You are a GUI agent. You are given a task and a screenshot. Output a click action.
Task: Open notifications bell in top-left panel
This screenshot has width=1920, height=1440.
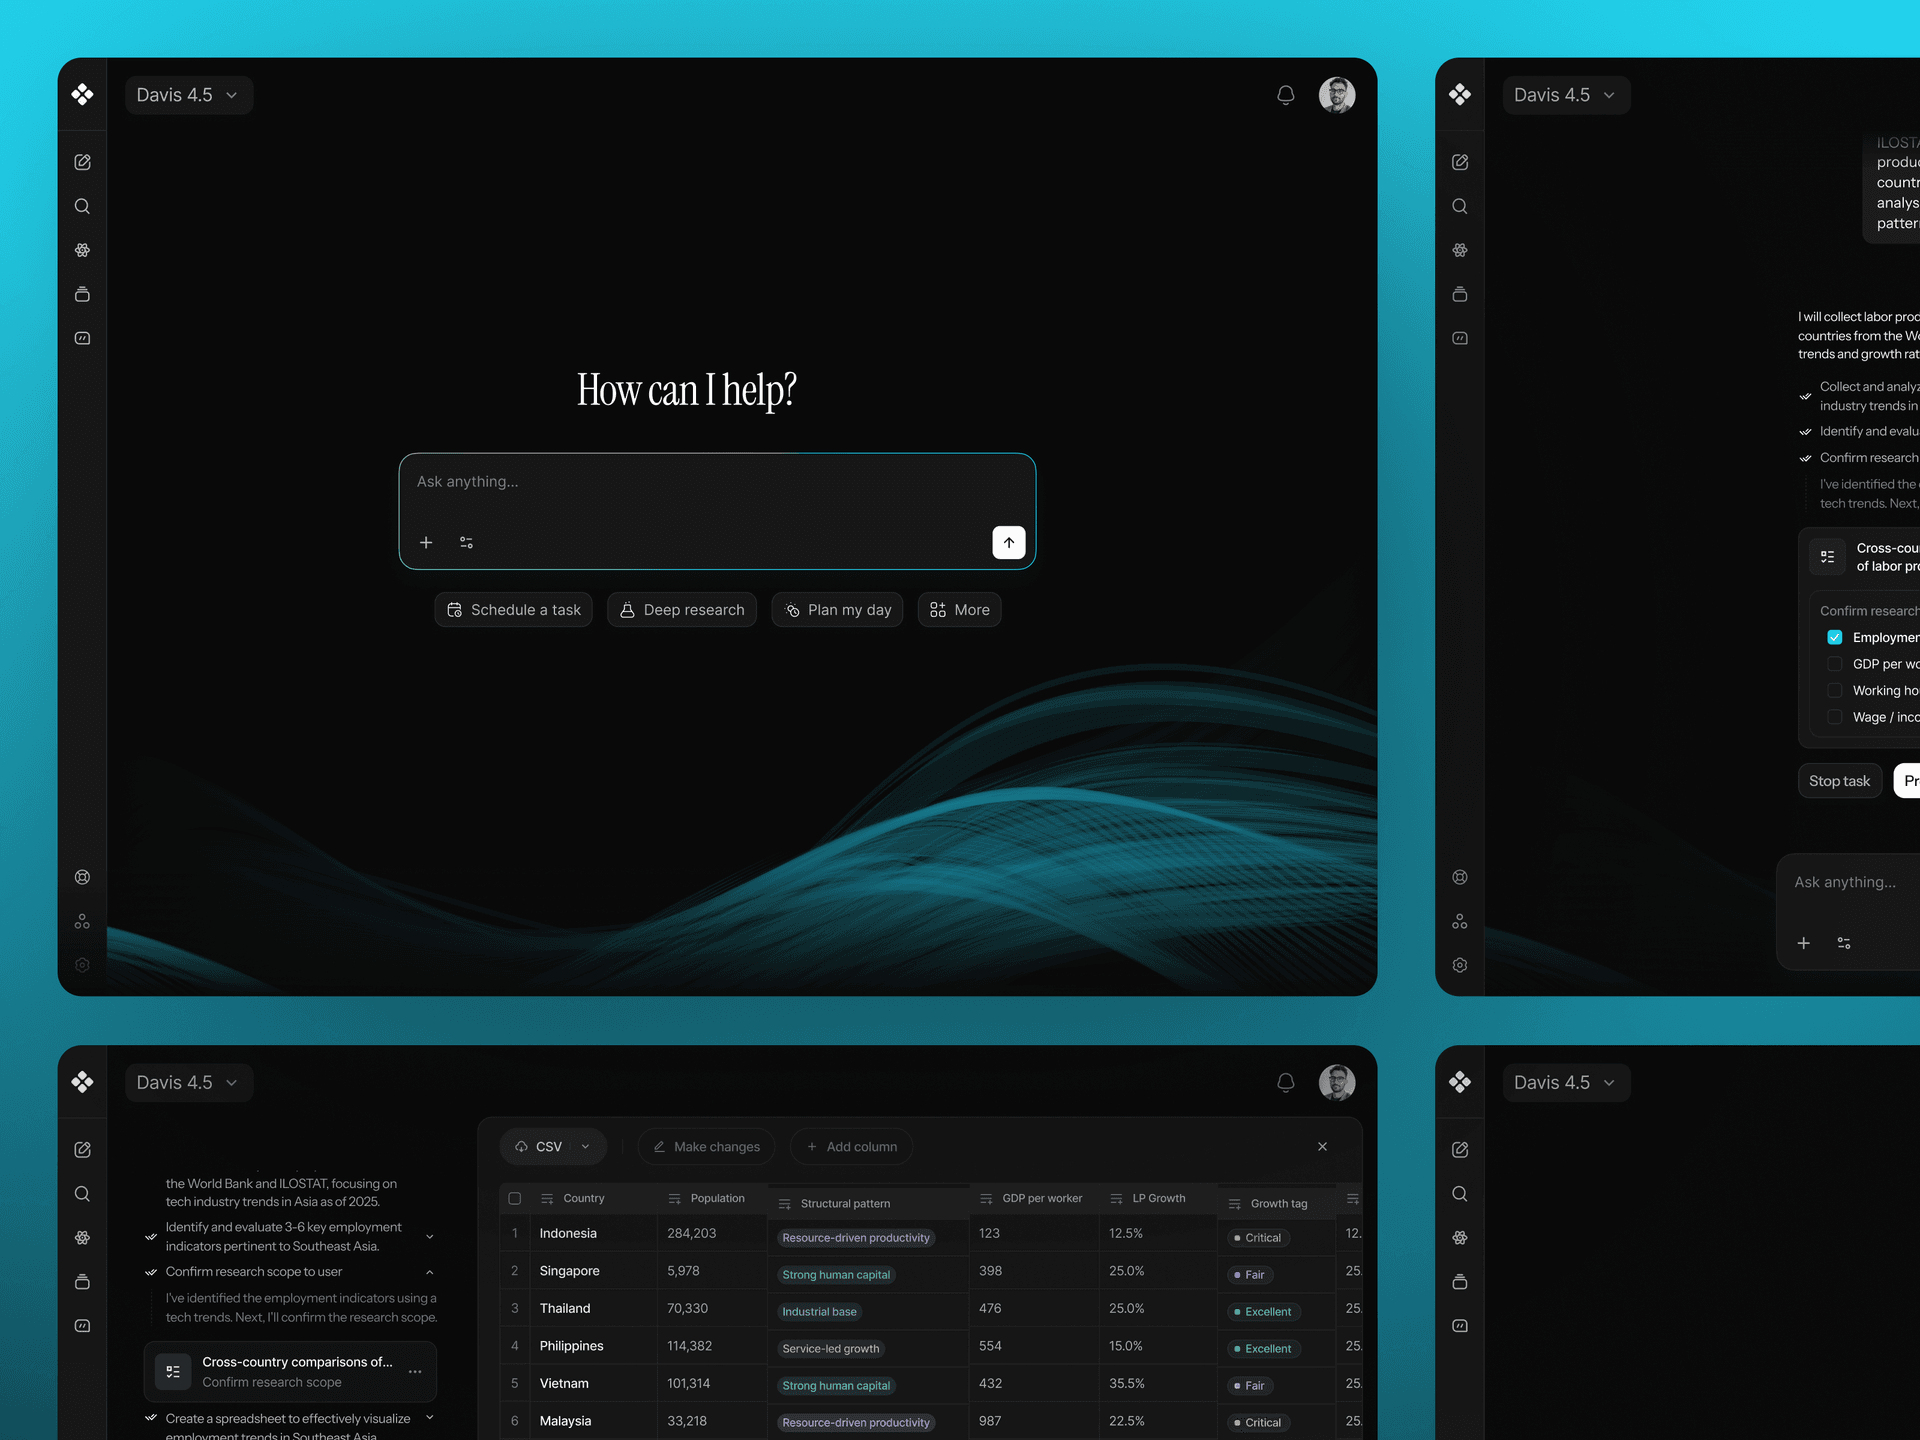click(x=1286, y=95)
